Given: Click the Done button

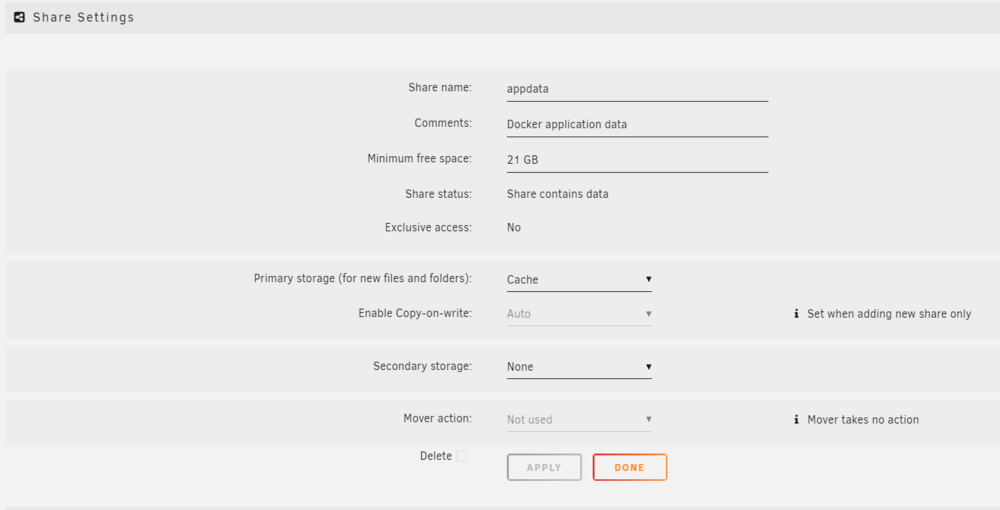Looking at the screenshot, I should tap(629, 467).
